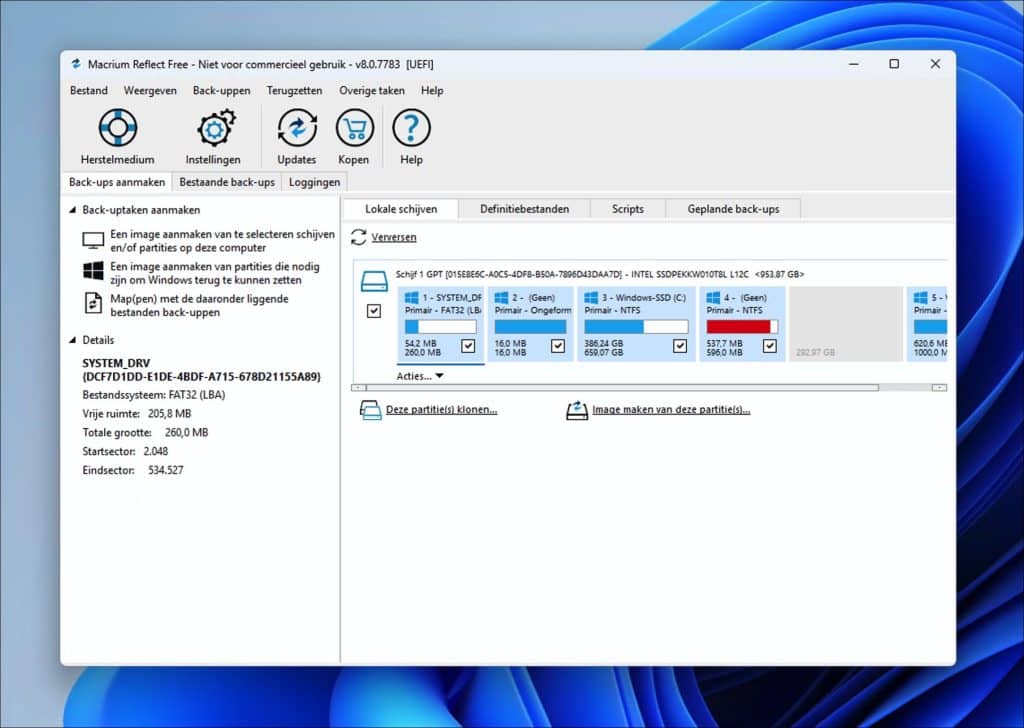Screen dimensions: 1024x728
Task: Uncheck the SYSTEM_DRV partition checkbox
Action: (468, 346)
